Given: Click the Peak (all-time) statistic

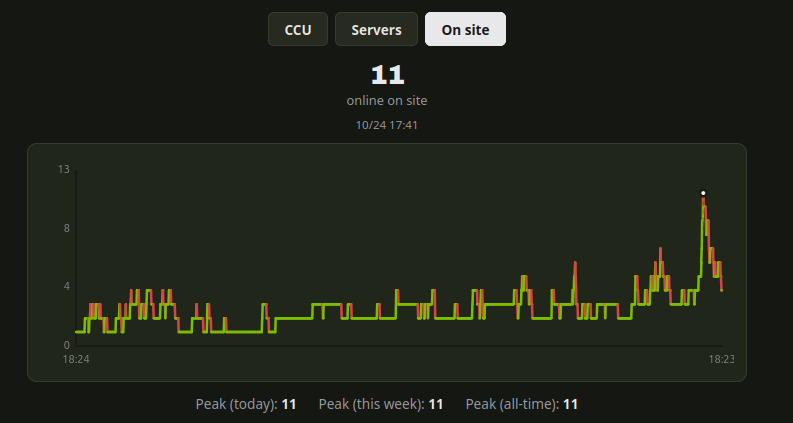Looking at the screenshot, I should coord(521,404).
